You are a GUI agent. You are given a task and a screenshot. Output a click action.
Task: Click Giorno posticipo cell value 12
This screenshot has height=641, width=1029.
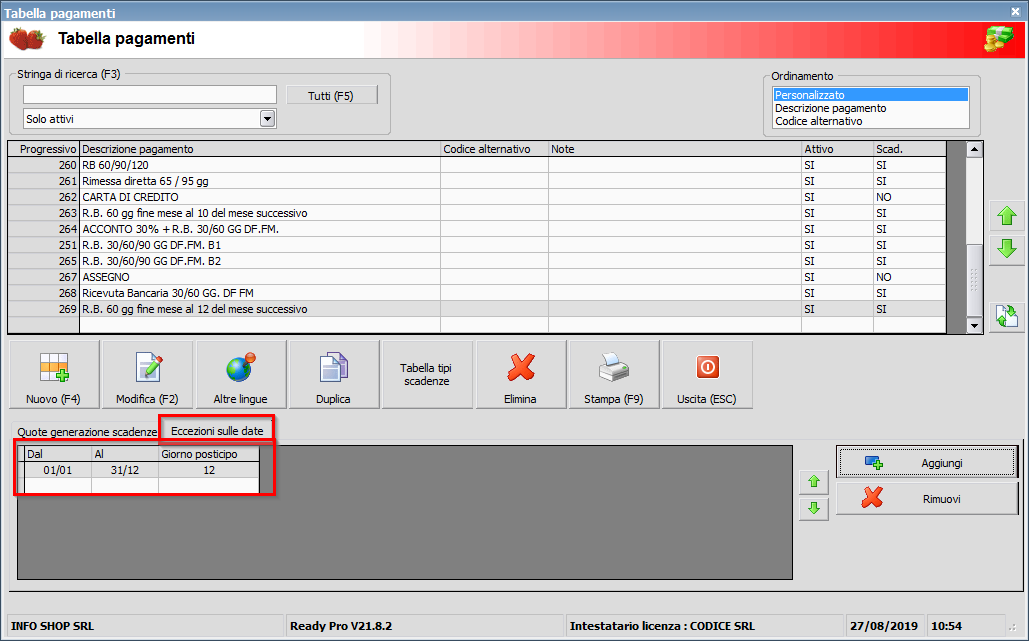pos(209,470)
